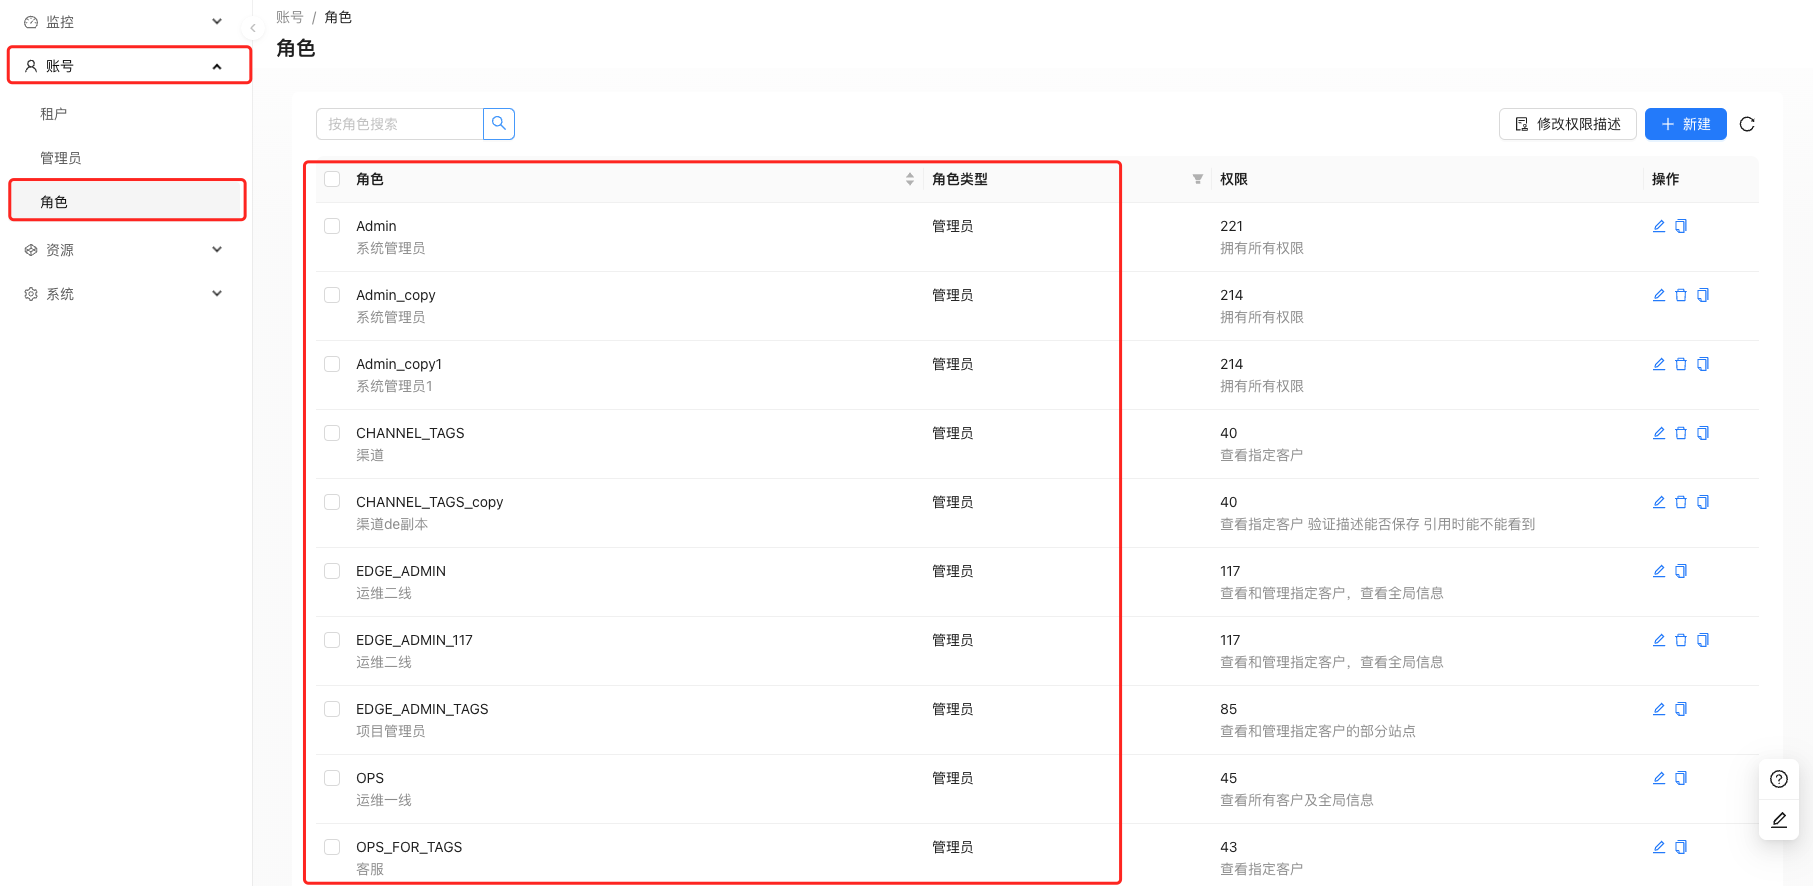1813x886 pixels.
Task: Click the EDGE_ADMIN_TAGS role name
Action: [422, 709]
